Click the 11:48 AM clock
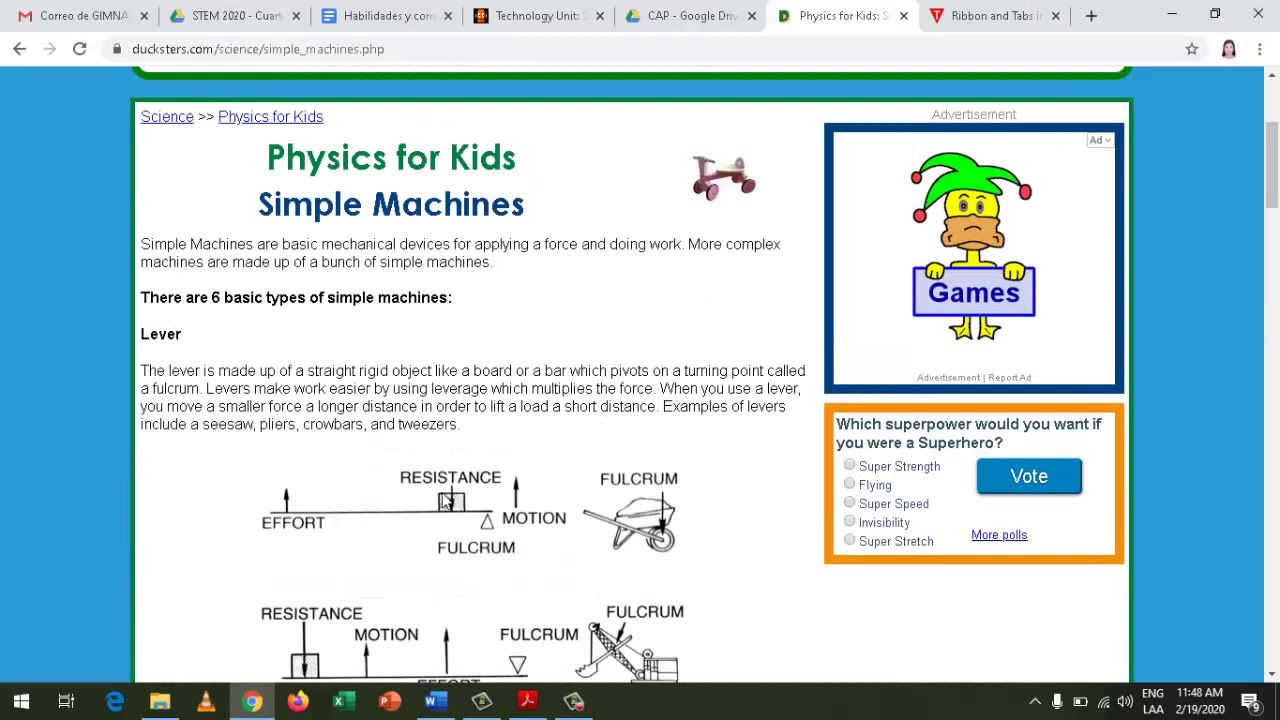Viewport: 1280px width, 720px height. coord(1200,693)
